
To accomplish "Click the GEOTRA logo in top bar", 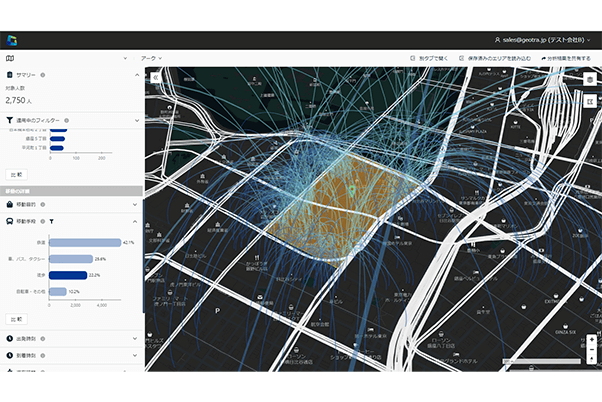I will (x=13, y=39).
